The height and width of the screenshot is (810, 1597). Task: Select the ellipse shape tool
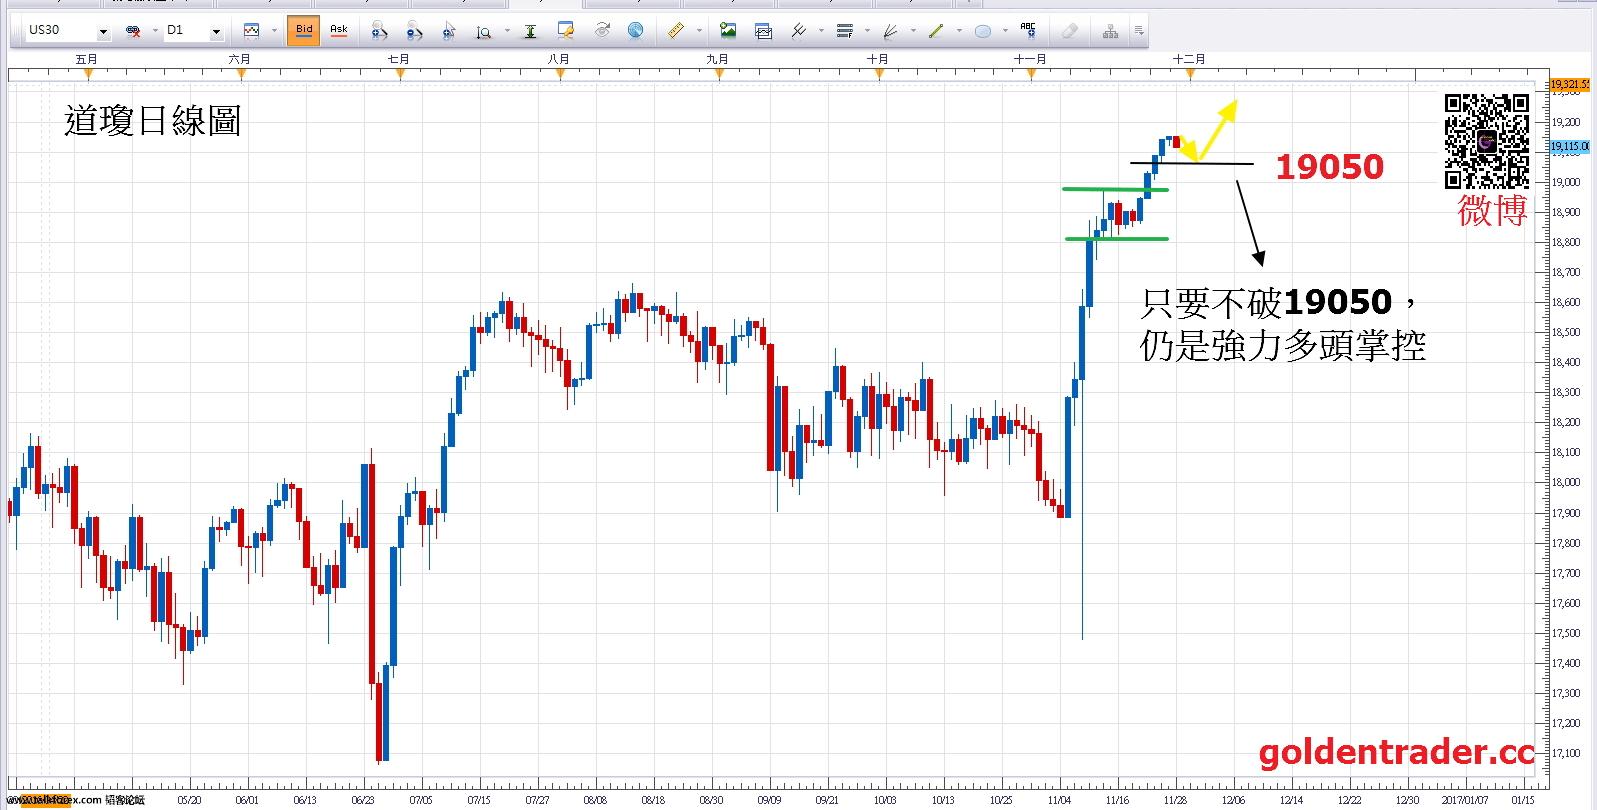[x=983, y=31]
